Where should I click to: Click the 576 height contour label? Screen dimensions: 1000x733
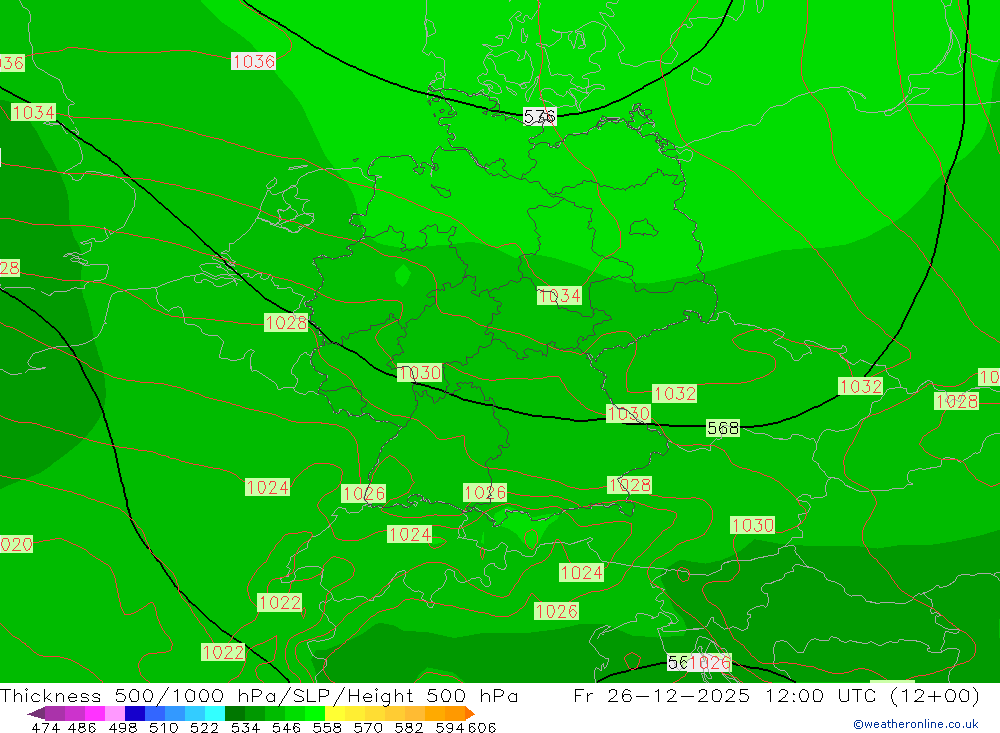click(x=540, y=116)
